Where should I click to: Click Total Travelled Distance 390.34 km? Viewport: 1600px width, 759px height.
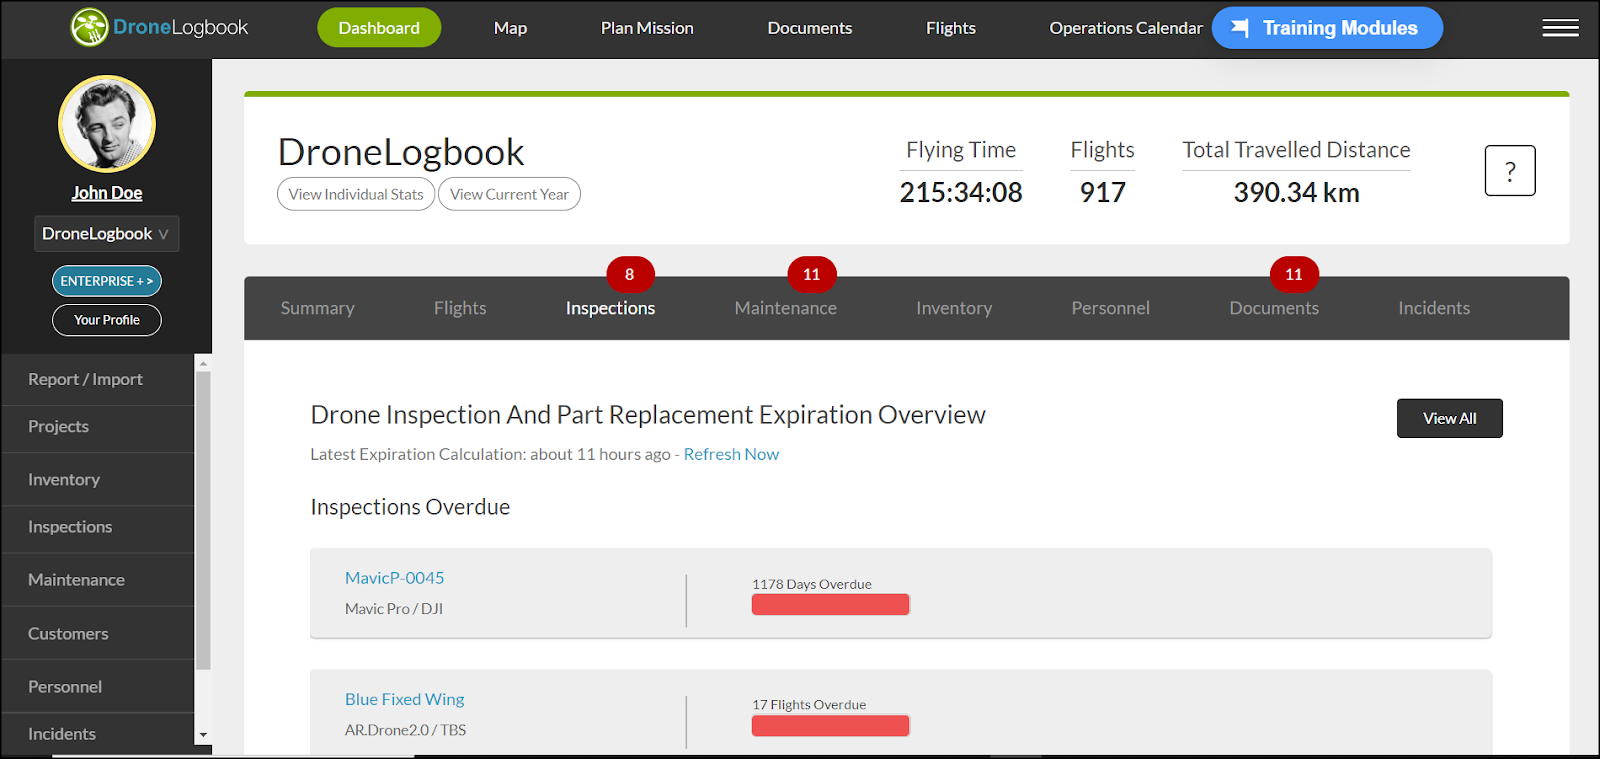[x=1297, y=192]
